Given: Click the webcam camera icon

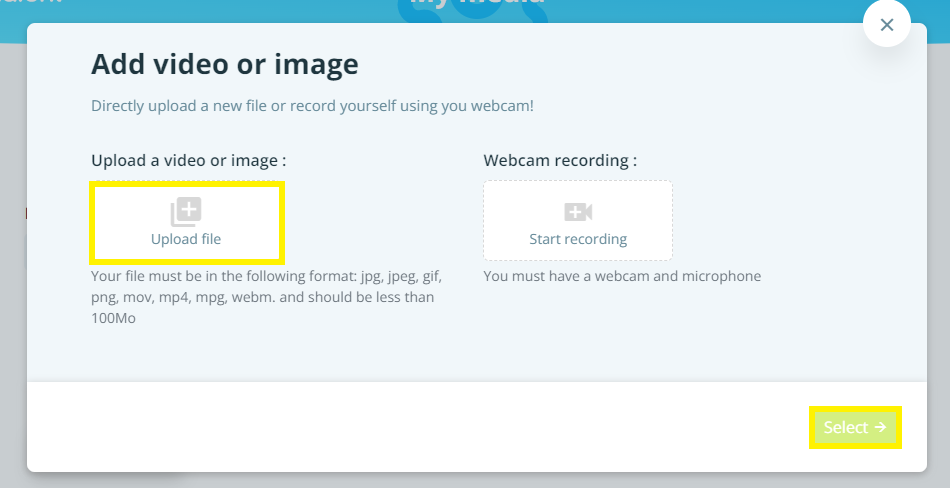Looking at the screenshot, I should click(578, 212).
